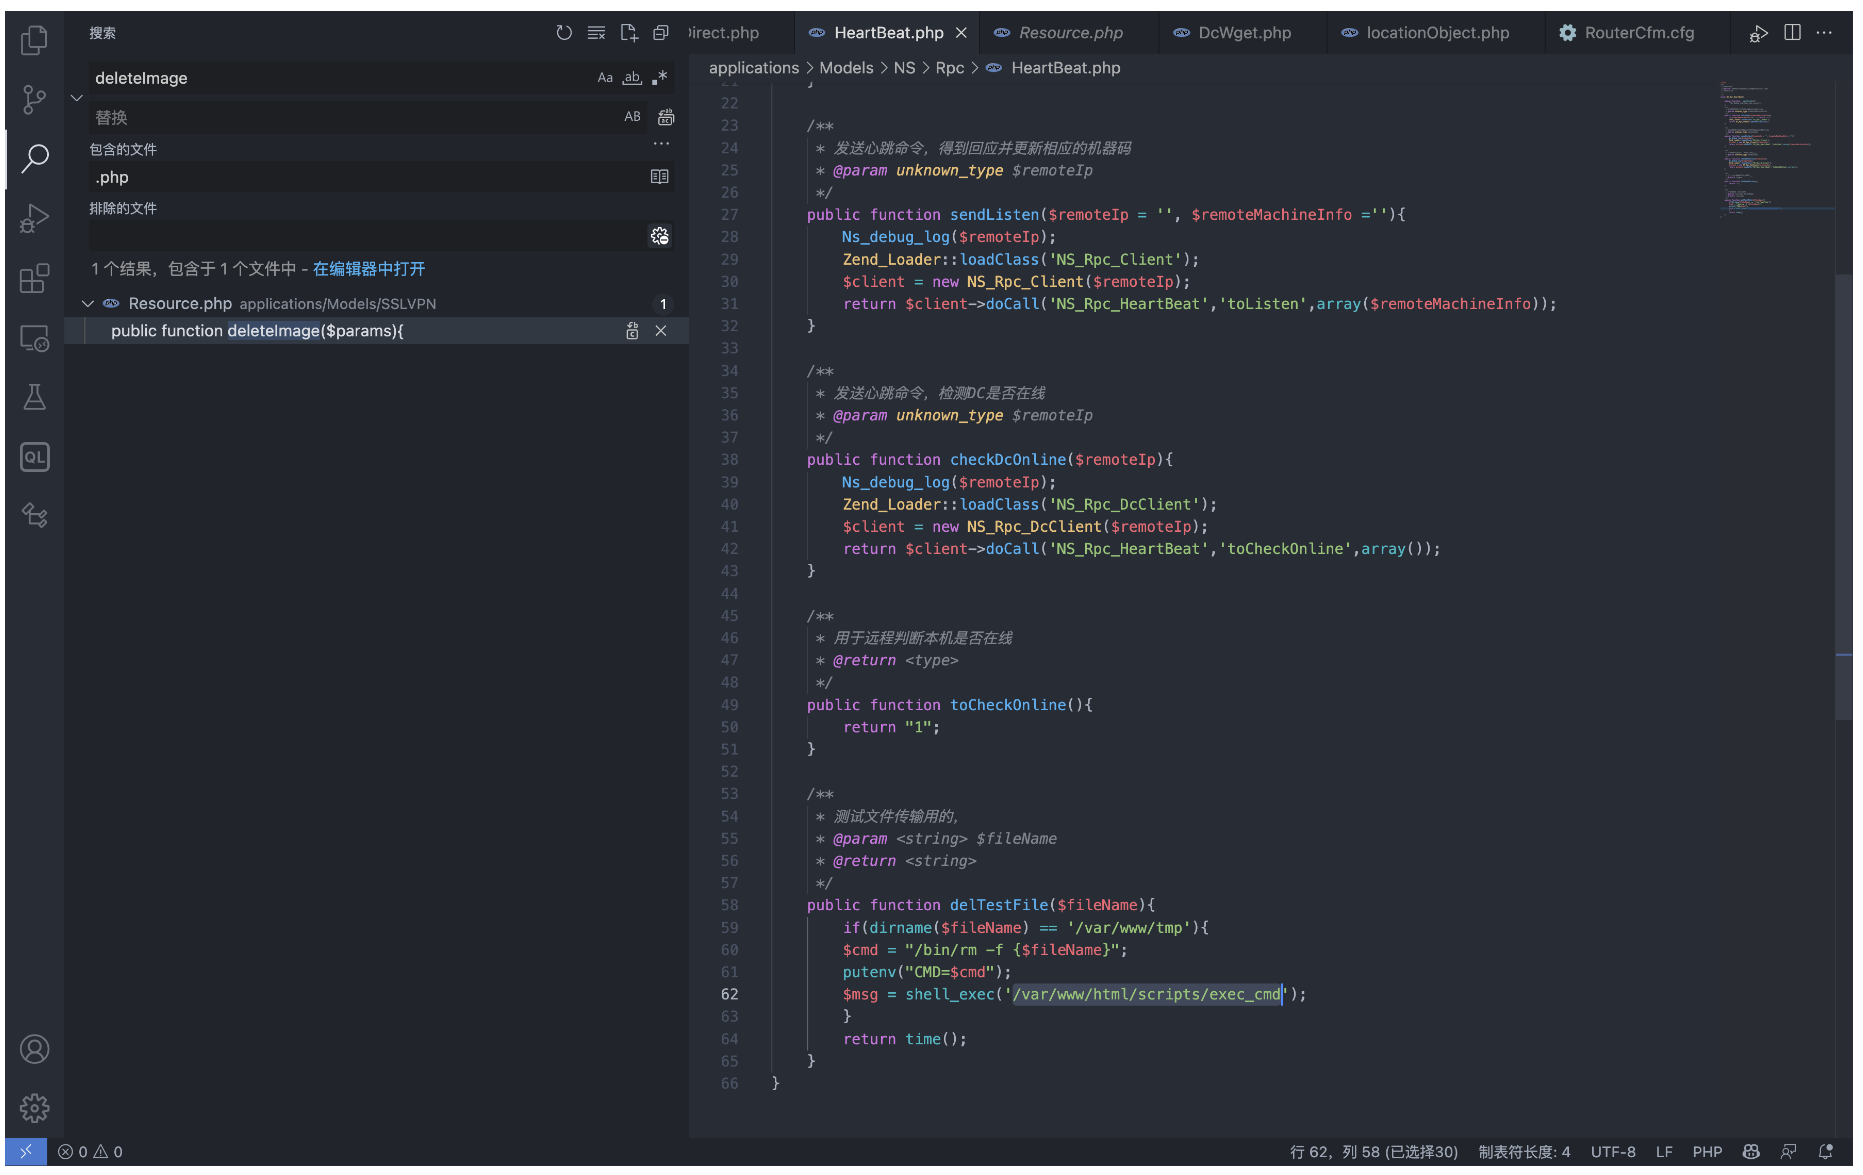Click the open in editor link
This screenshot has width=1863, height=1175.
pos(368,269)
